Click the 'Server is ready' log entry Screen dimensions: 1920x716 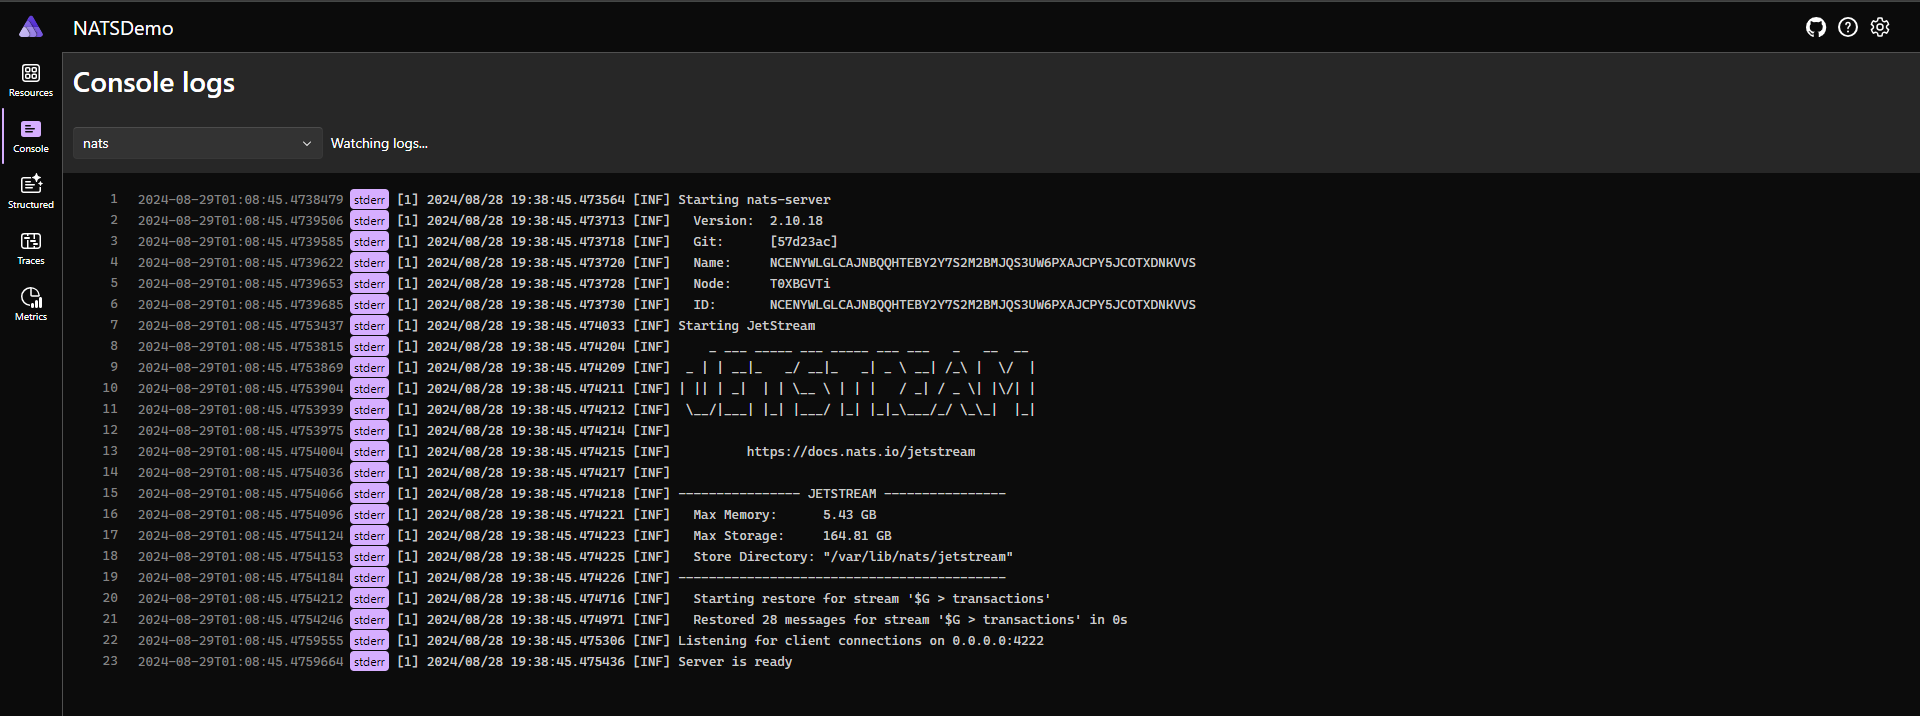[735, 662]
